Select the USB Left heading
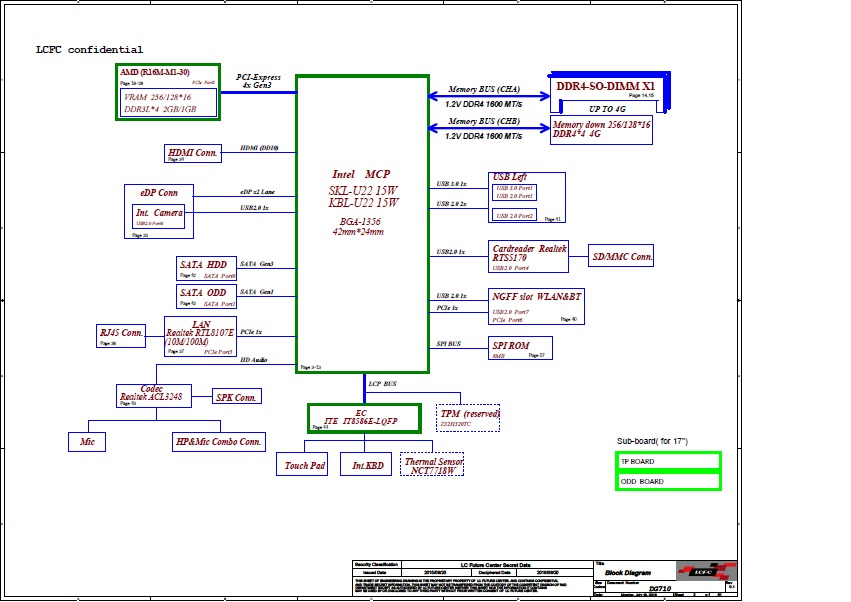 (510, 177)
